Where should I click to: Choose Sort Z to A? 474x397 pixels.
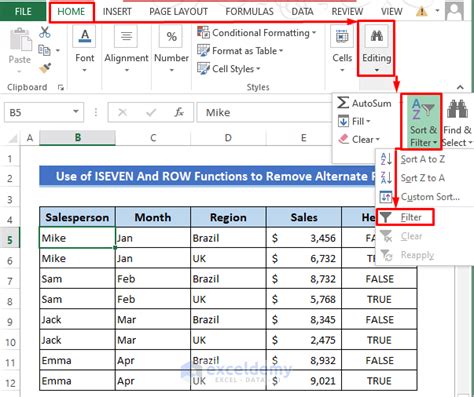(x=423, y=178)
